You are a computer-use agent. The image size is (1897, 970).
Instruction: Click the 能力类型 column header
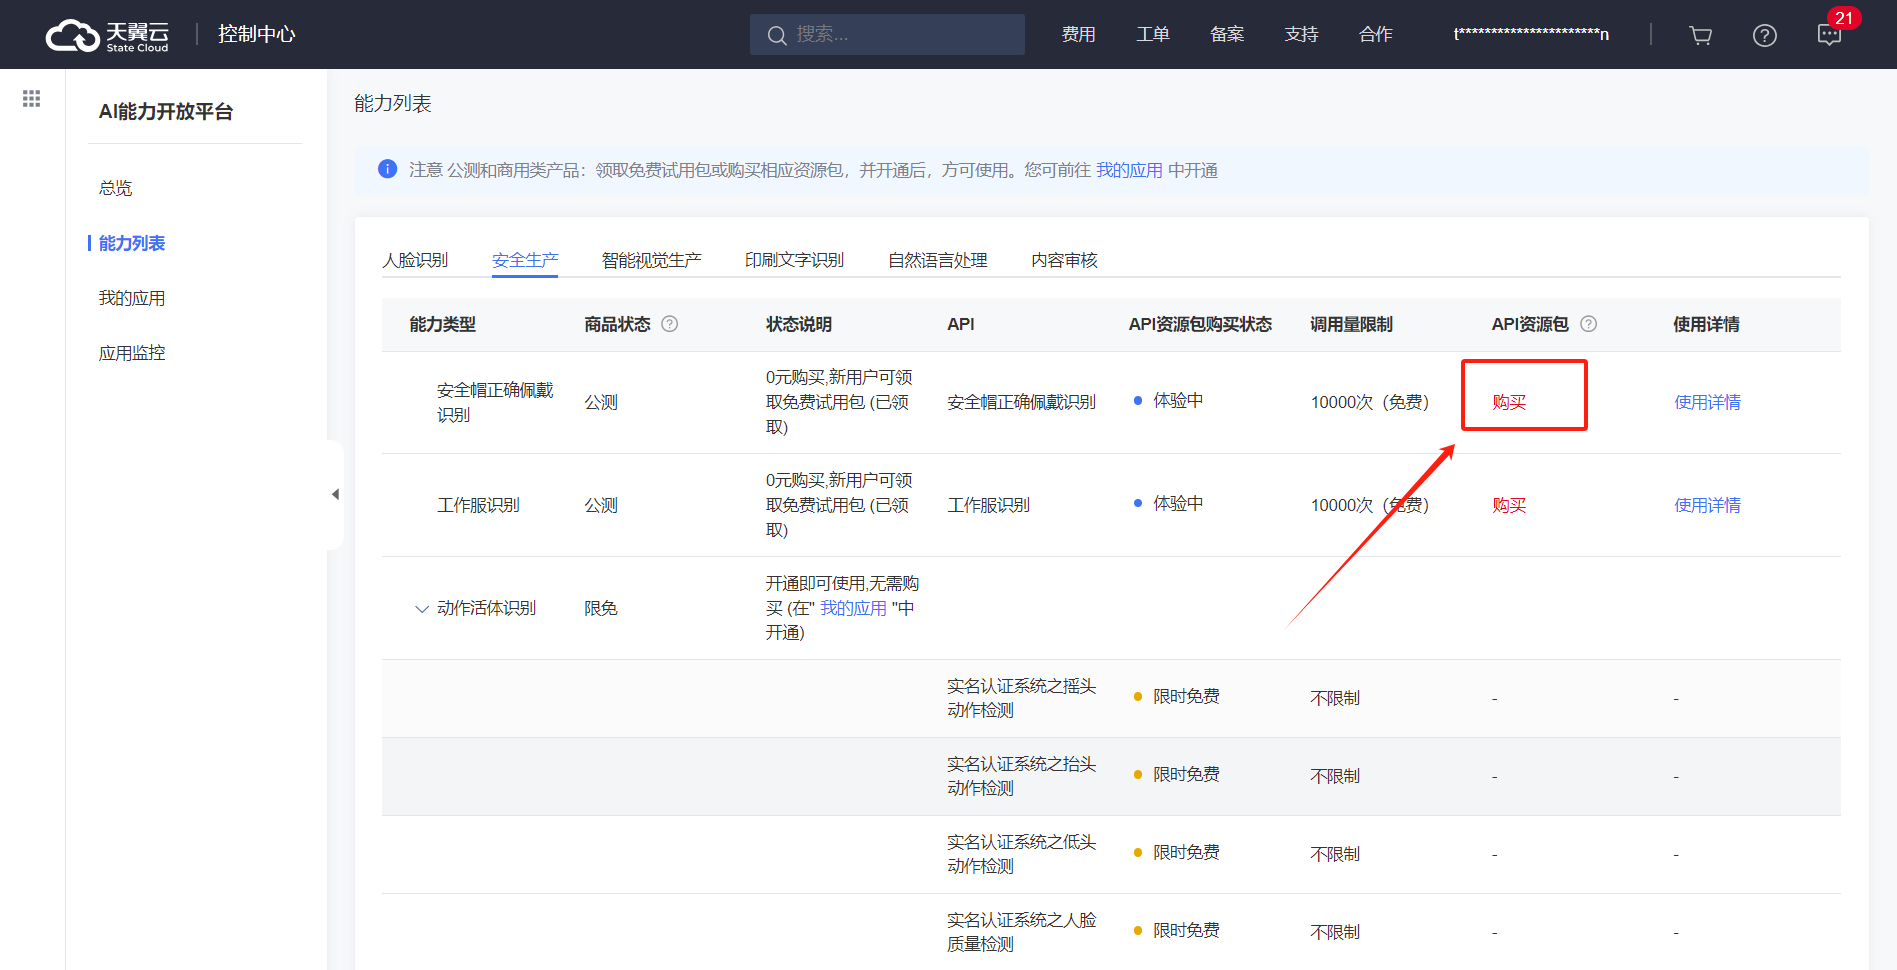pyautogui.click(x=442, y=324)
